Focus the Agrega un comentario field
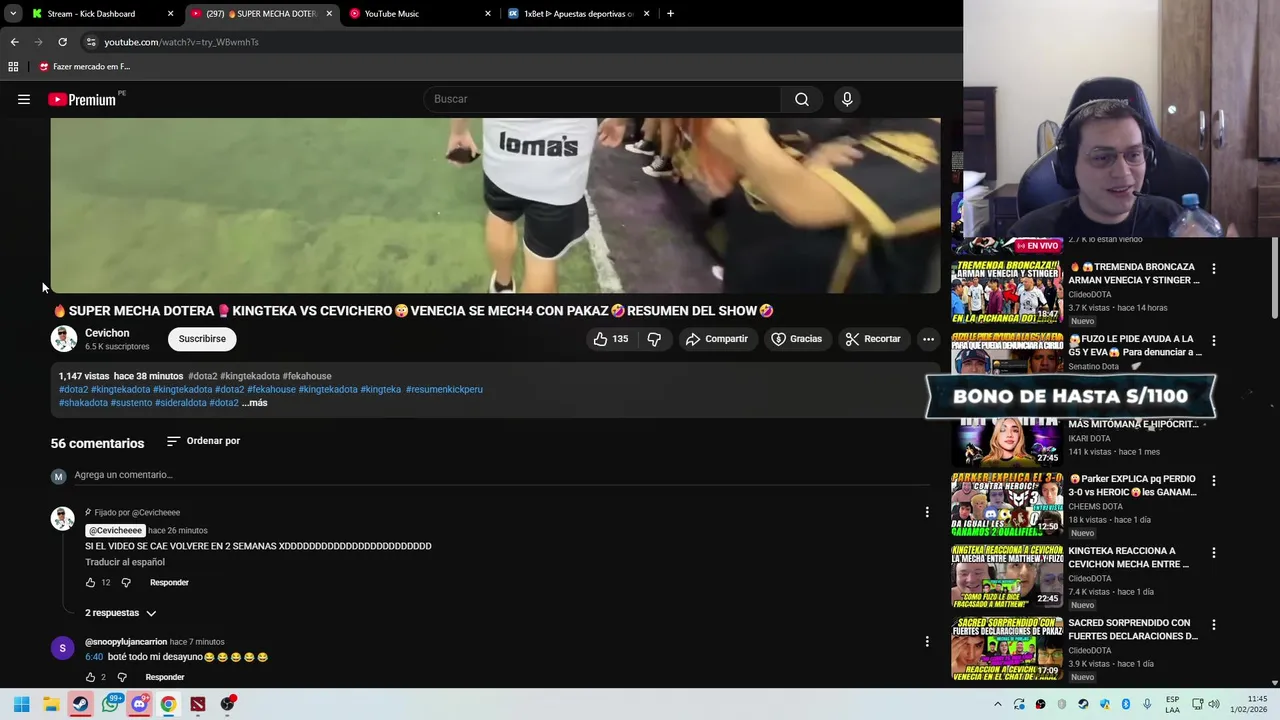Screen dimensions: 1280x720 (x=500, y=475)
